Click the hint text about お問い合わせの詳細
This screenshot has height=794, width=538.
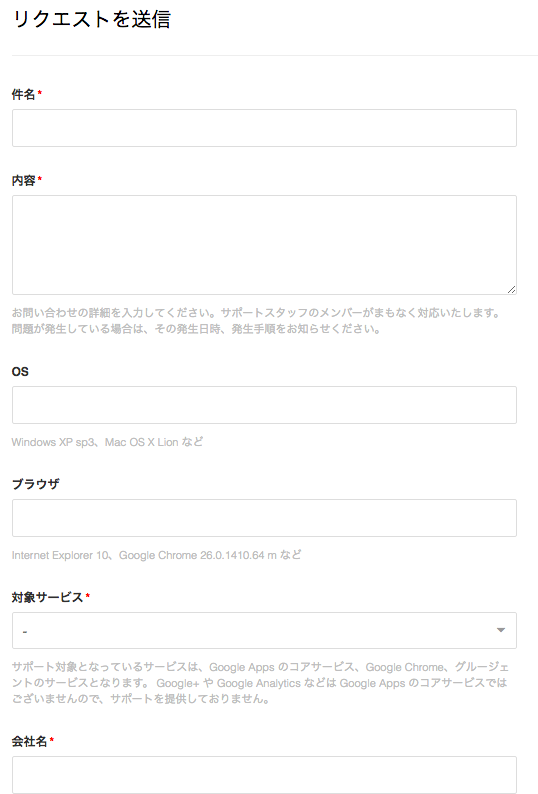(x=256, y=321)
